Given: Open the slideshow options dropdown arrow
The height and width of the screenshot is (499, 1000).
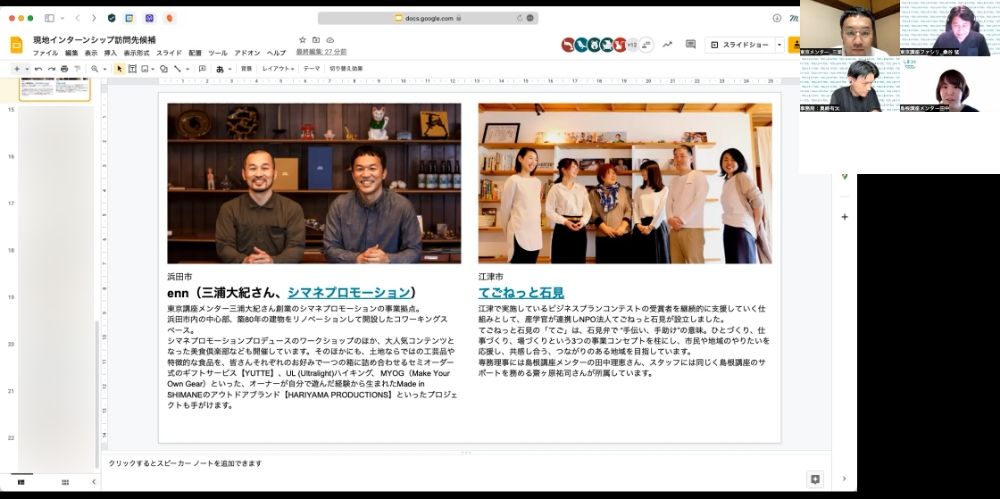Looking at the screenshot, I should click(x=779, y=45).
